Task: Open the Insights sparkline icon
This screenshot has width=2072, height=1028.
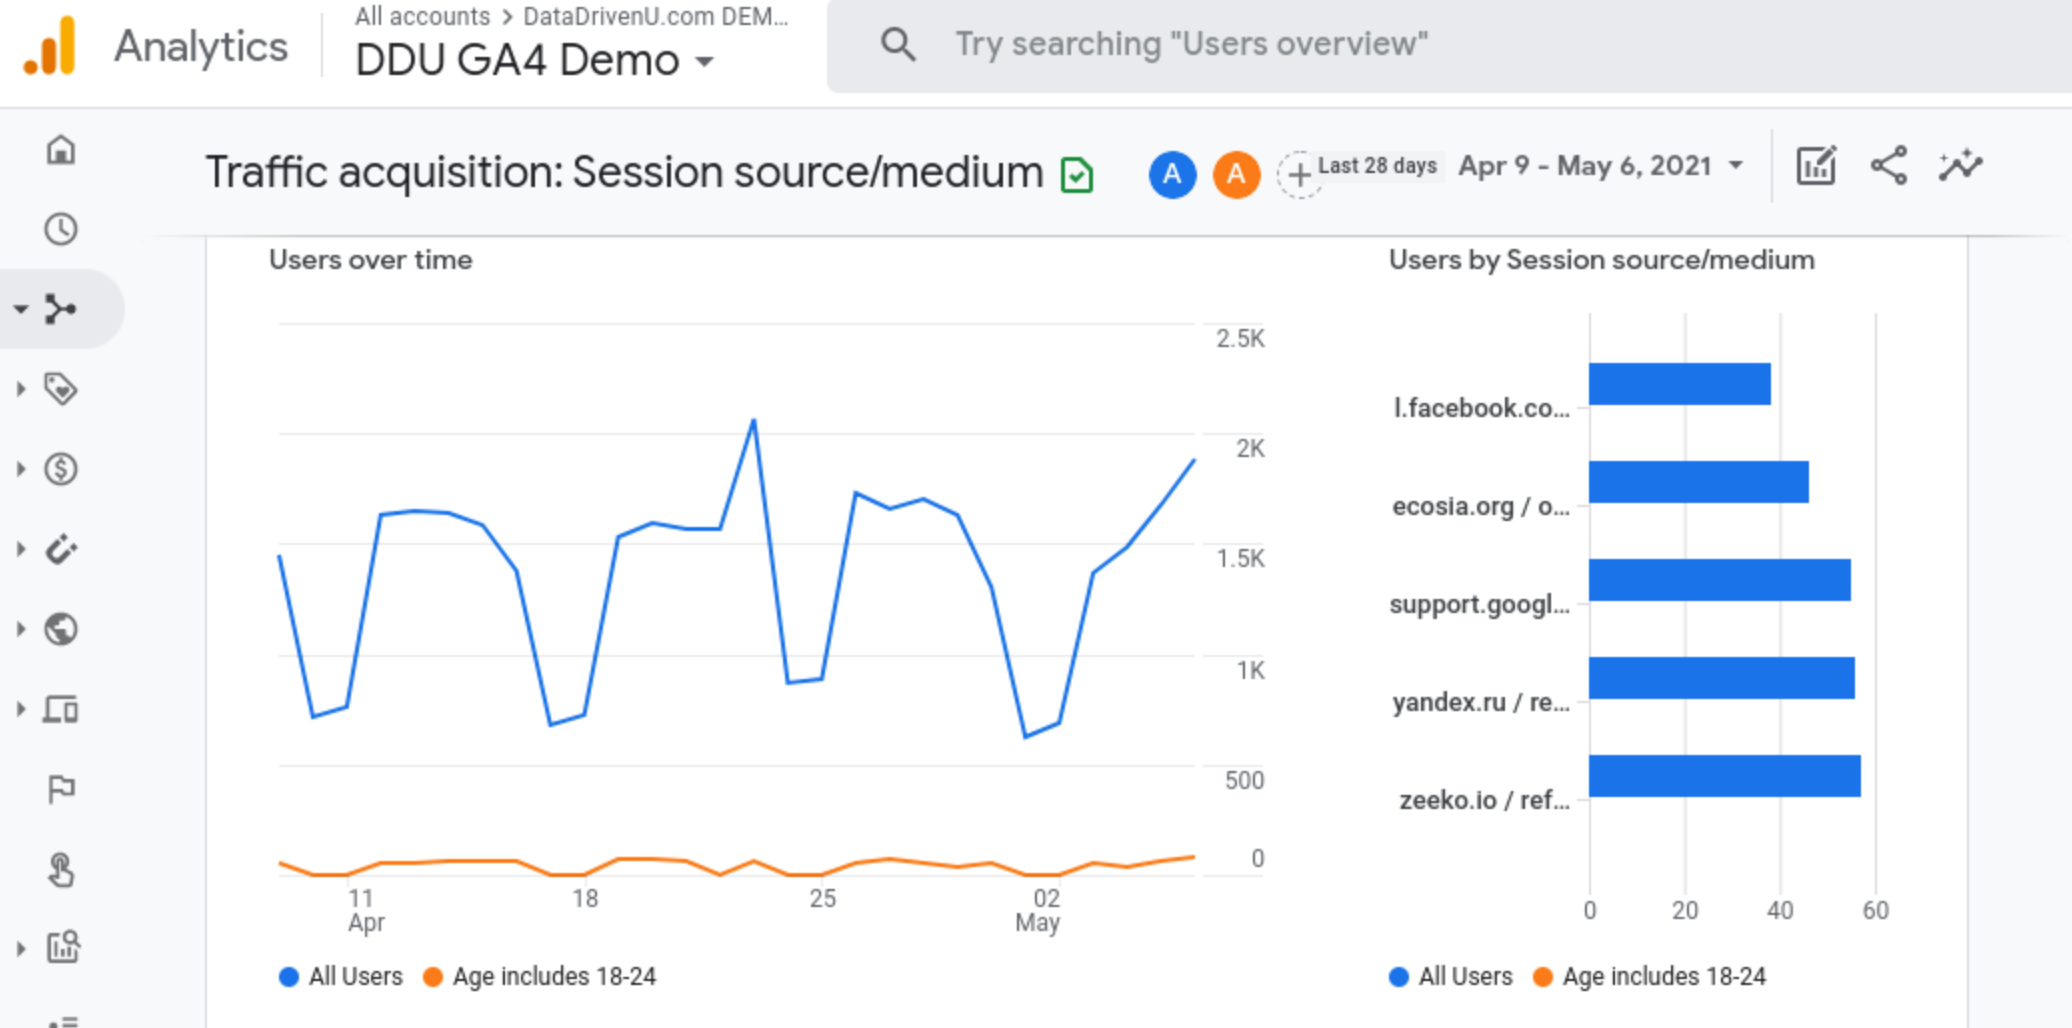Action: point(1960,166)
